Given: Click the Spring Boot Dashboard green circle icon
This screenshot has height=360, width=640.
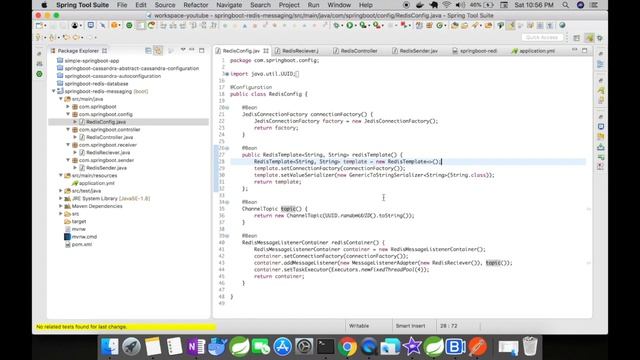Looking at the screenshot, I should point(129,25).
